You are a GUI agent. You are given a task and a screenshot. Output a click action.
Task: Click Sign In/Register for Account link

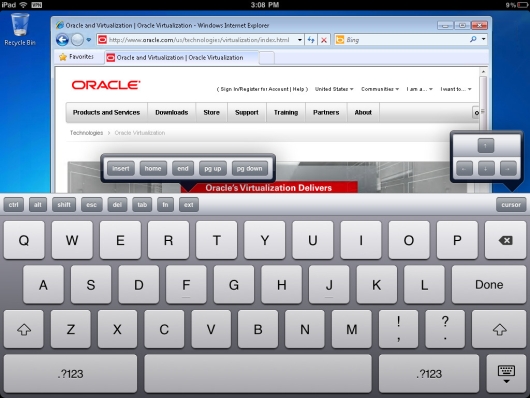[255, 89]
